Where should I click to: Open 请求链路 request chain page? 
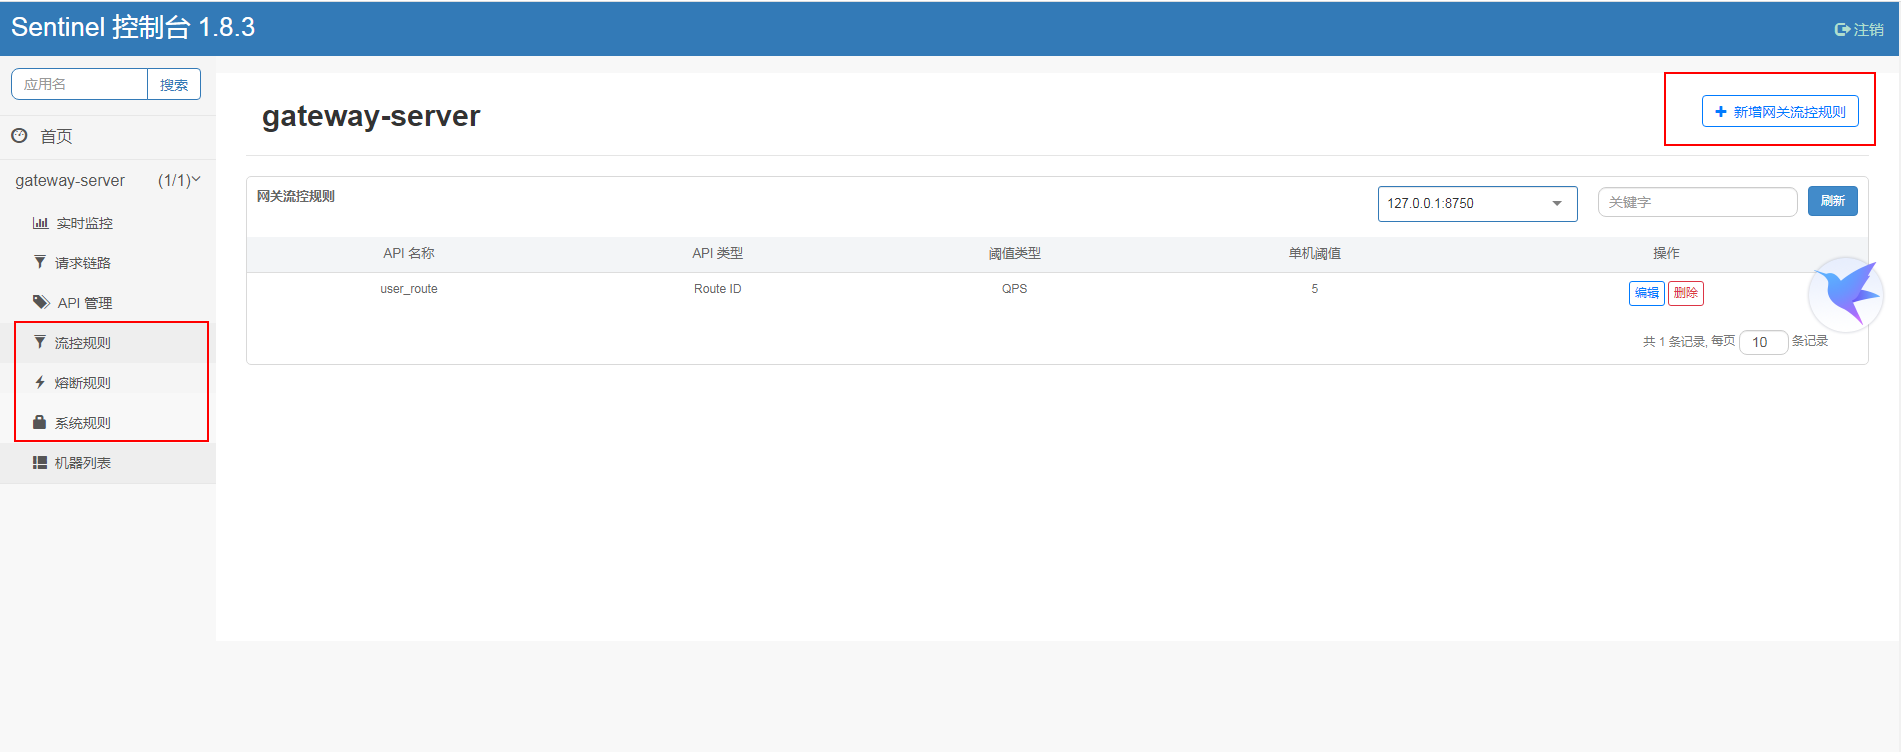tap(83, 263)
